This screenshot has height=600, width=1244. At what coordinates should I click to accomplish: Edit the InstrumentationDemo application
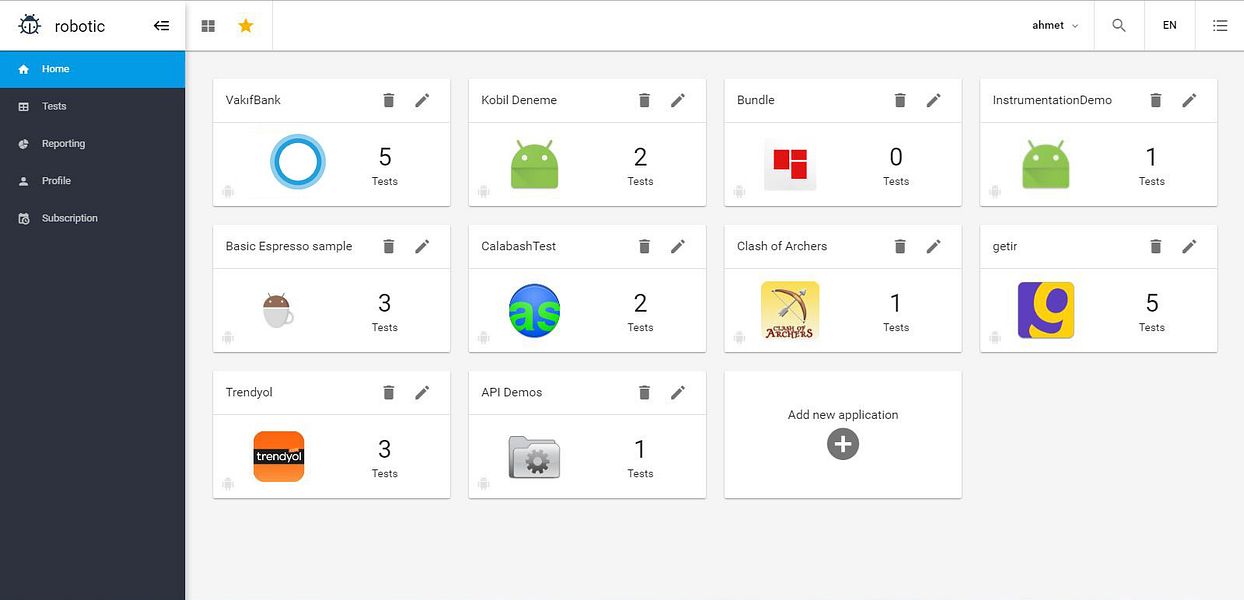pos(1189,100)
